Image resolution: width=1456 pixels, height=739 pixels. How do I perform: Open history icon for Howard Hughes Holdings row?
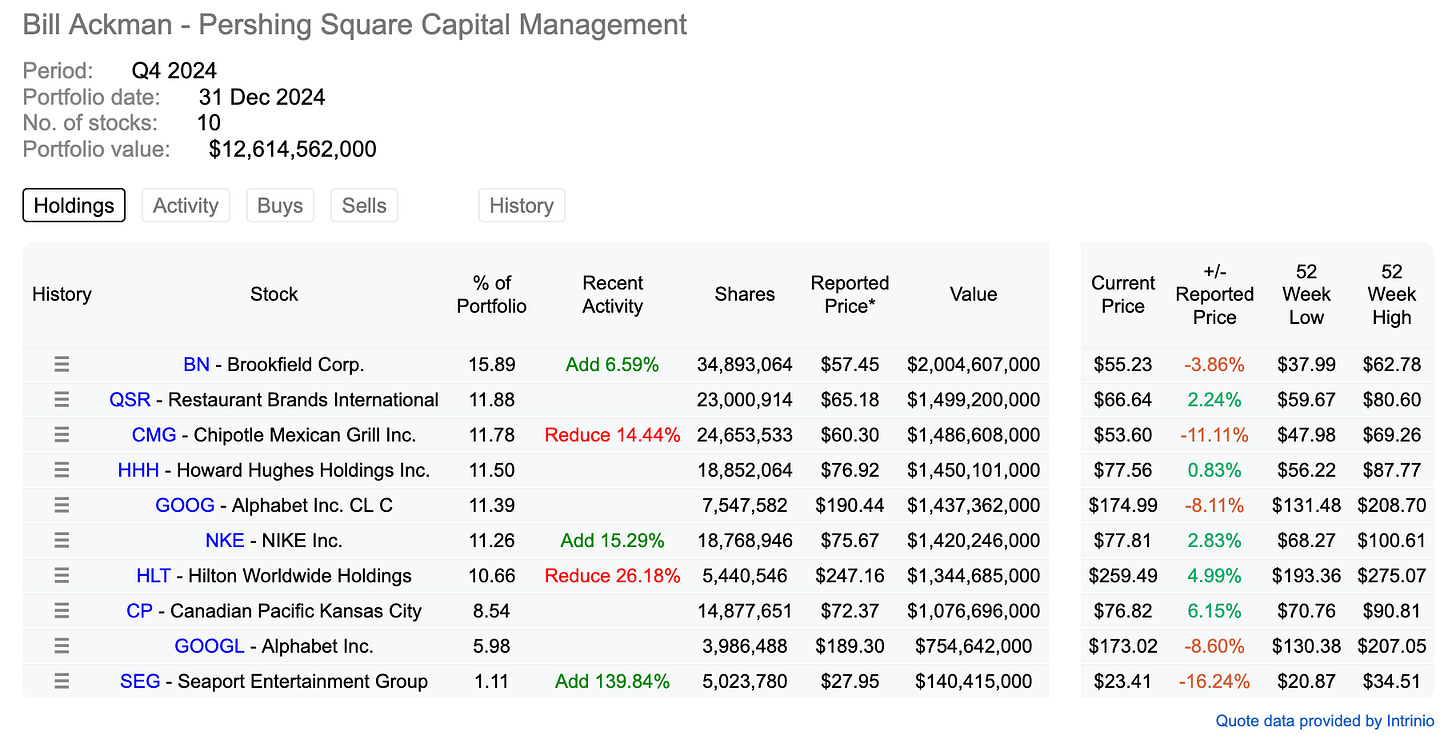[x=61, y=470]
